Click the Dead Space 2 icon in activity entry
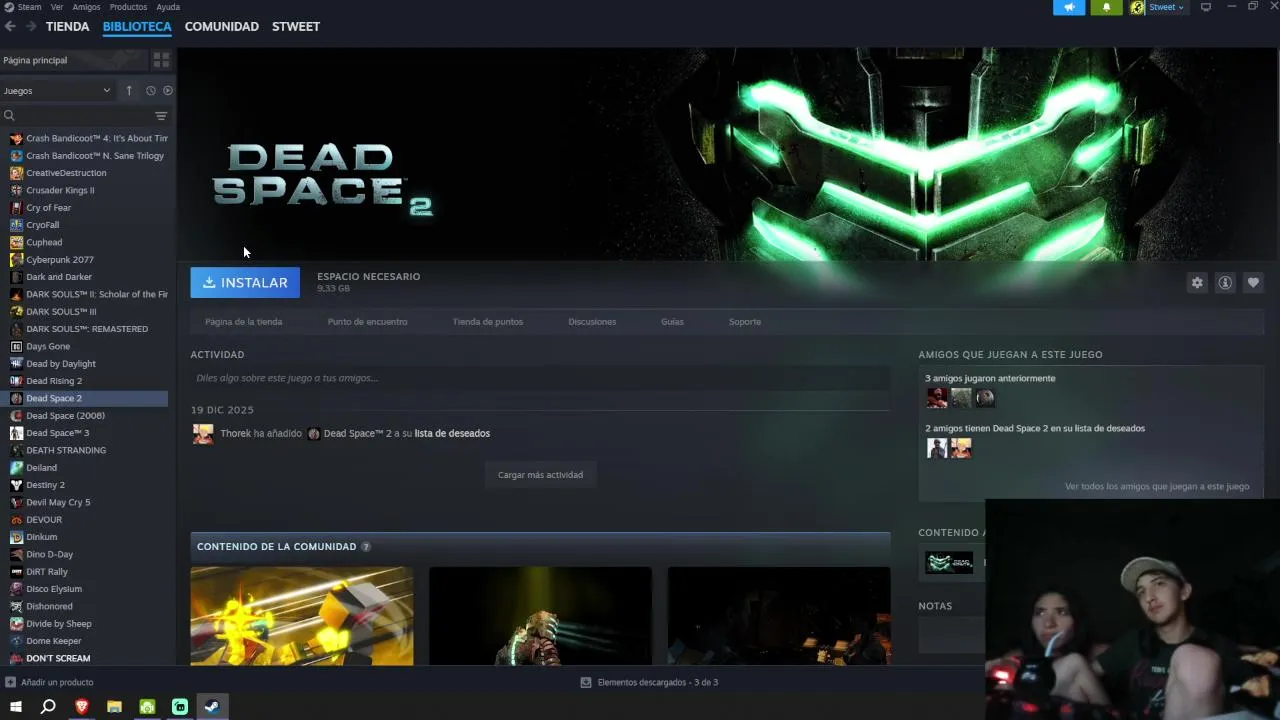The width and height of the screenshot is (1280, 720). (x=314, y=434)
